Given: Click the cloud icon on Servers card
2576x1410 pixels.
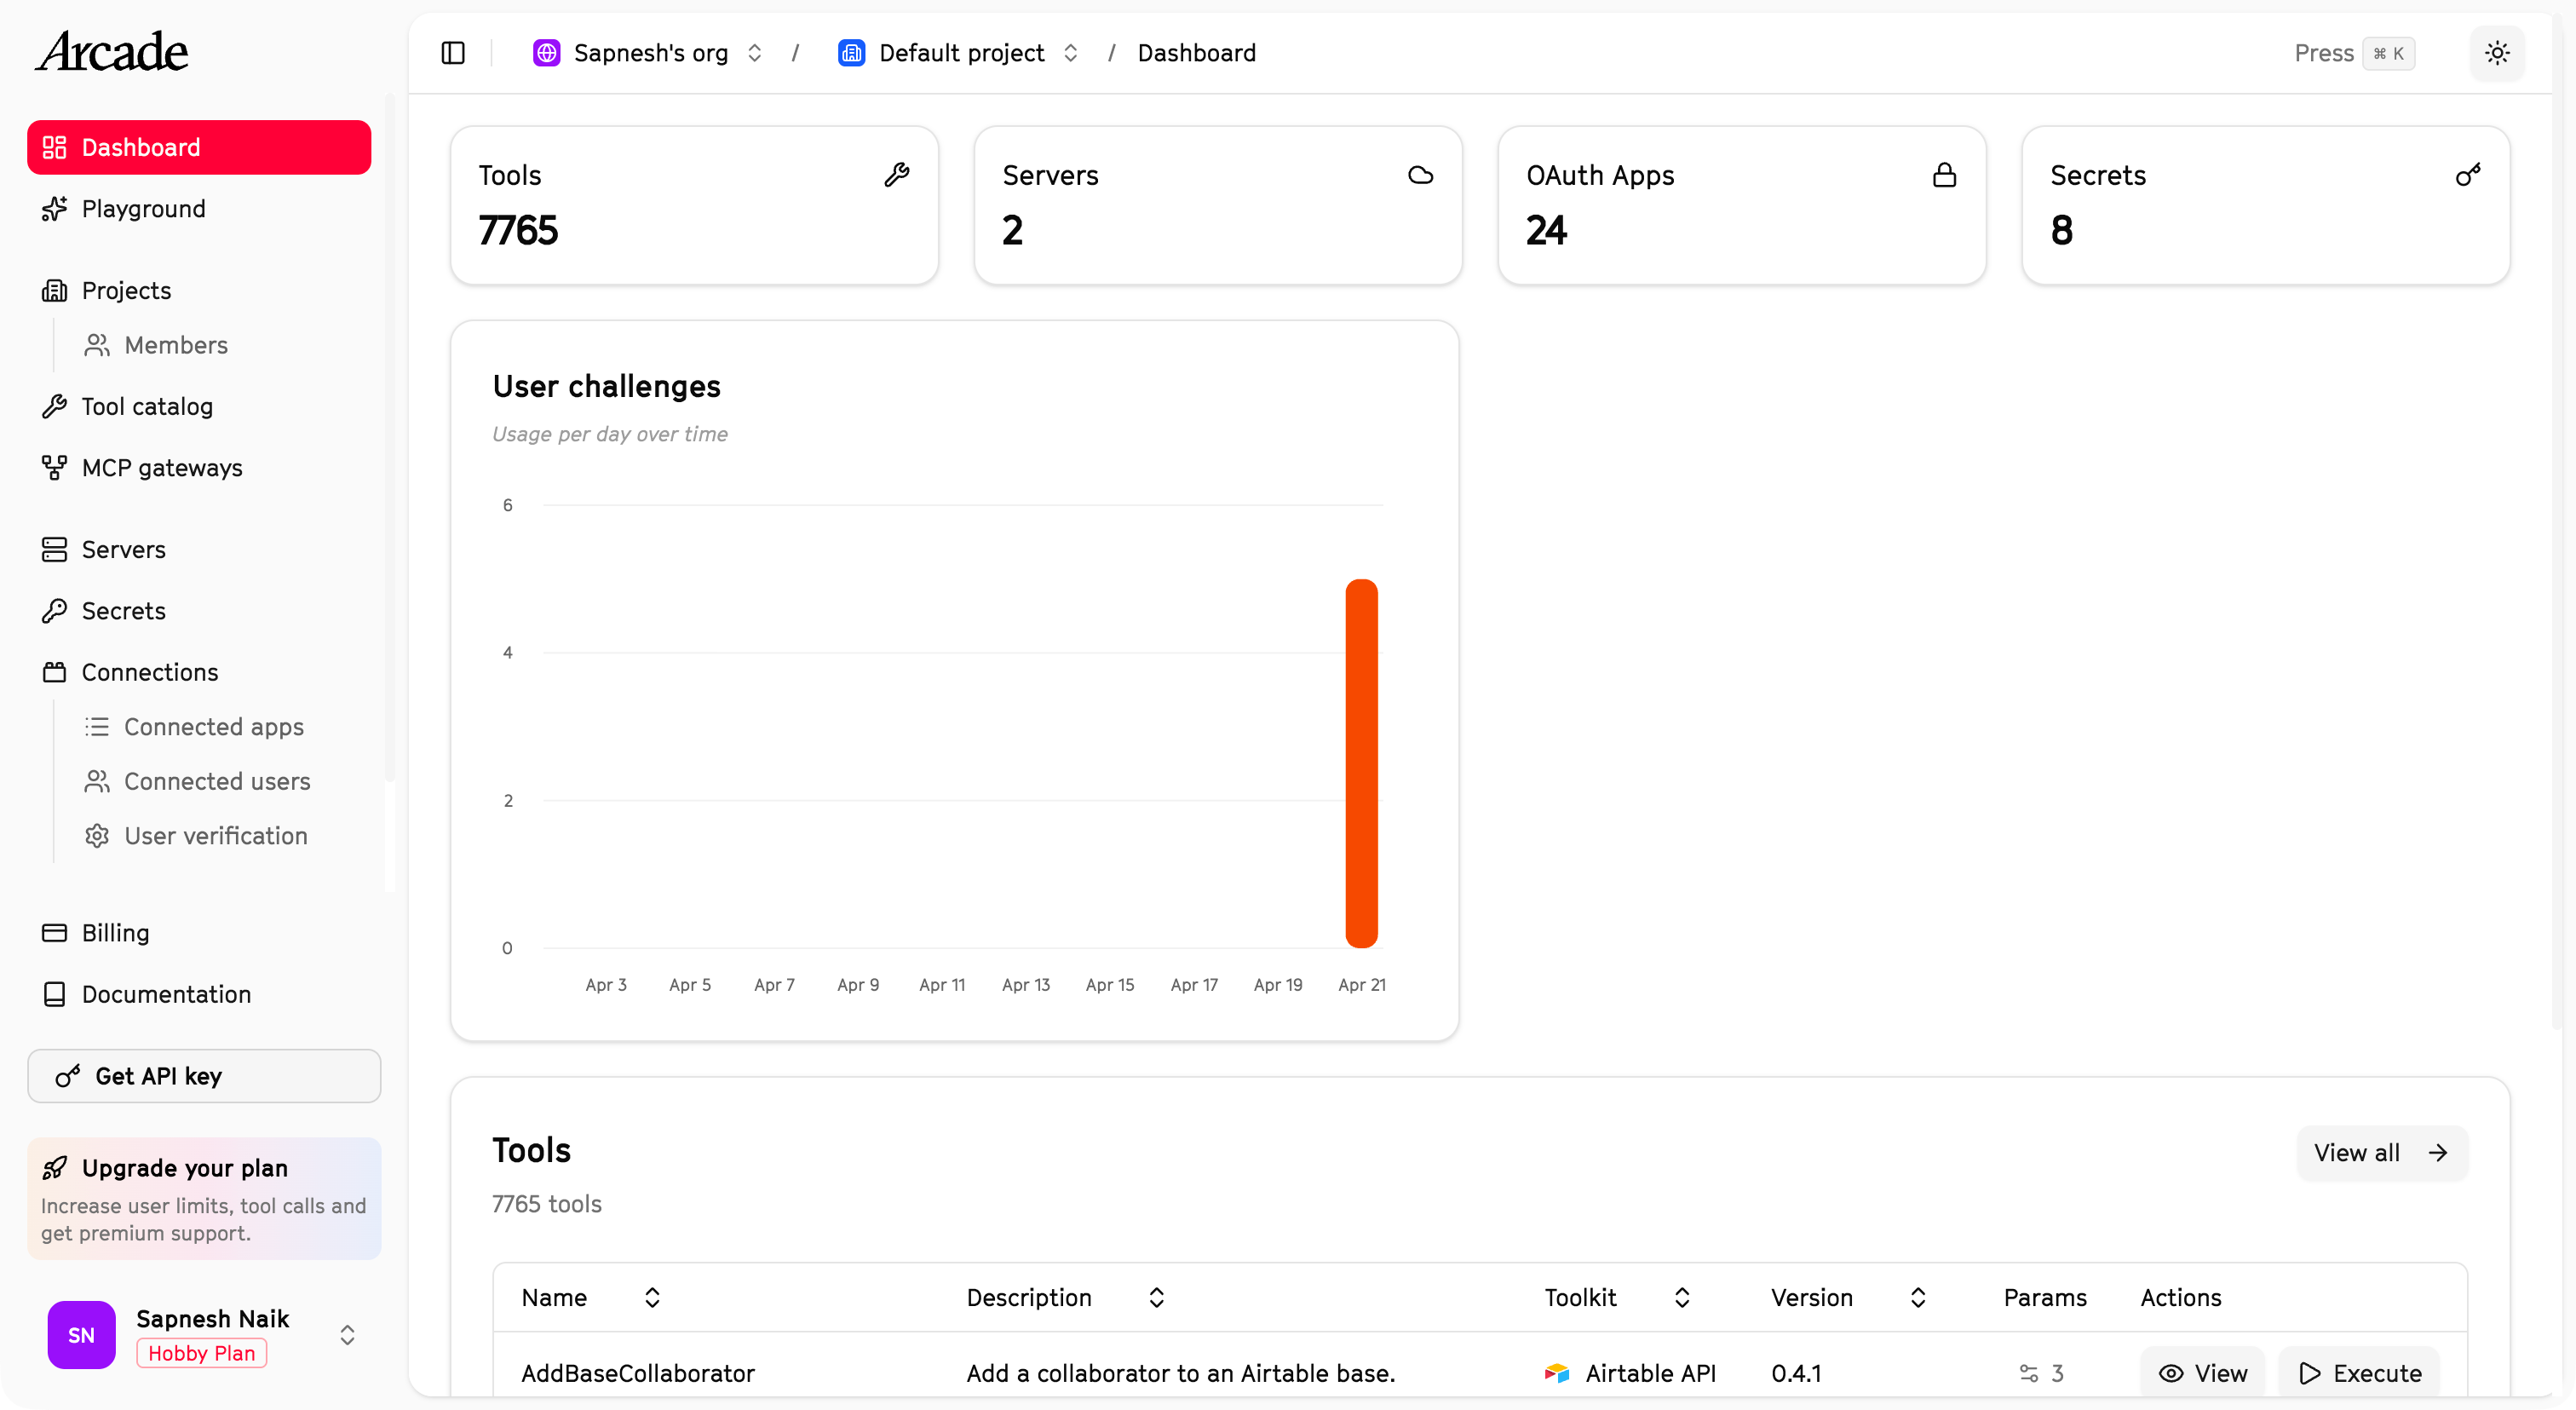Looking at the screenshot, I should 1420,175.
